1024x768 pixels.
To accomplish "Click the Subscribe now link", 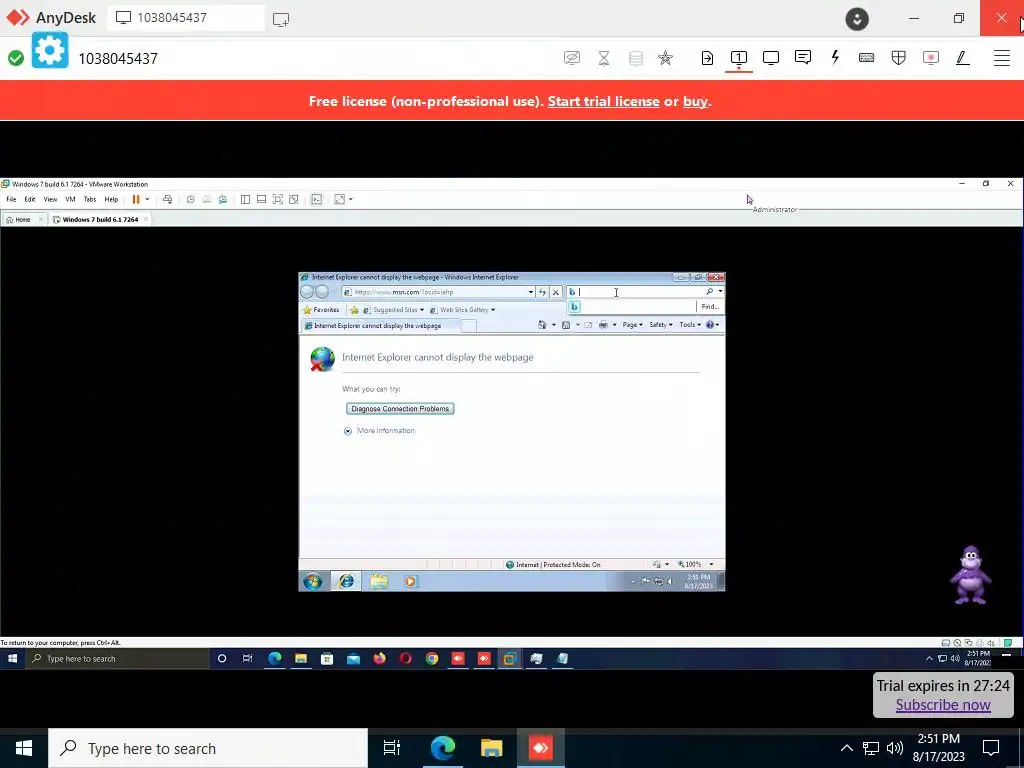I will [943, 705].
